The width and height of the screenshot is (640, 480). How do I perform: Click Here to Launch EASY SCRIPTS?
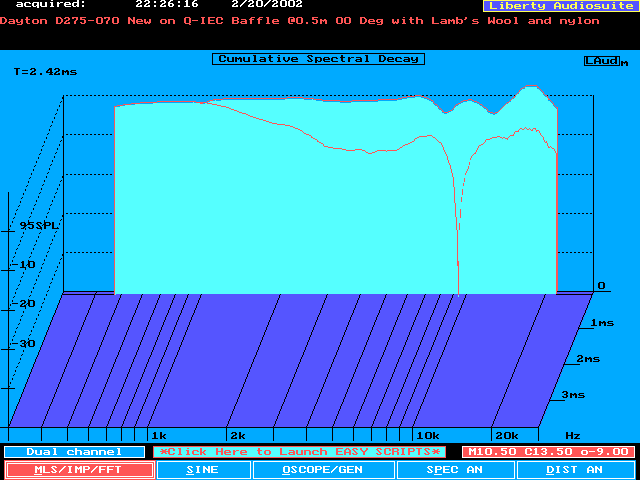click(300, 452)
